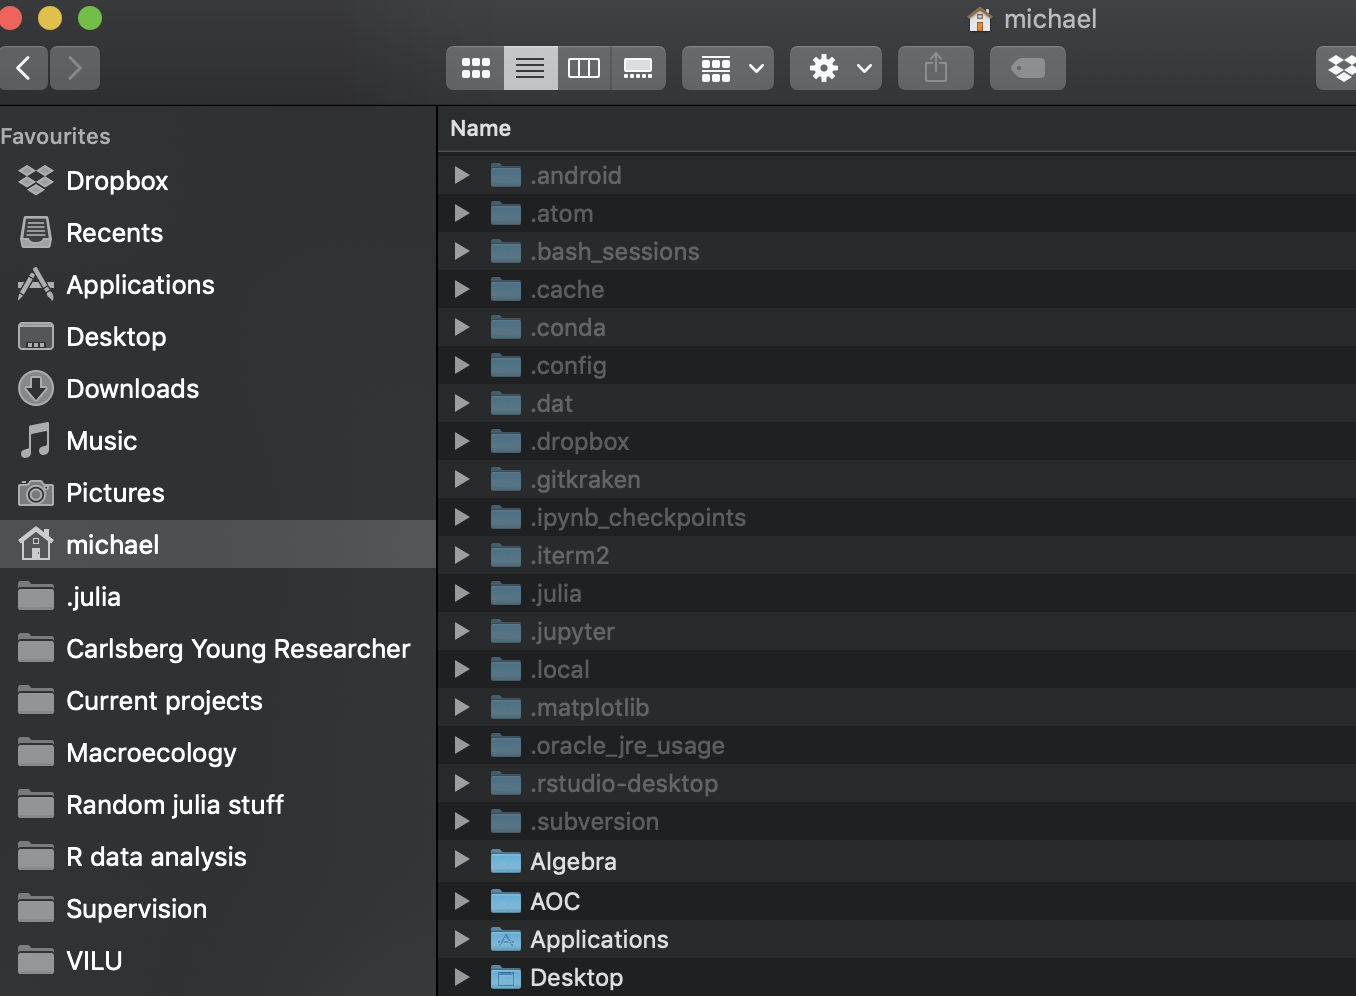Select the .rstudio-desktop folder row
Viewport: 1356px width, 996px height.
tap(897, 783)
